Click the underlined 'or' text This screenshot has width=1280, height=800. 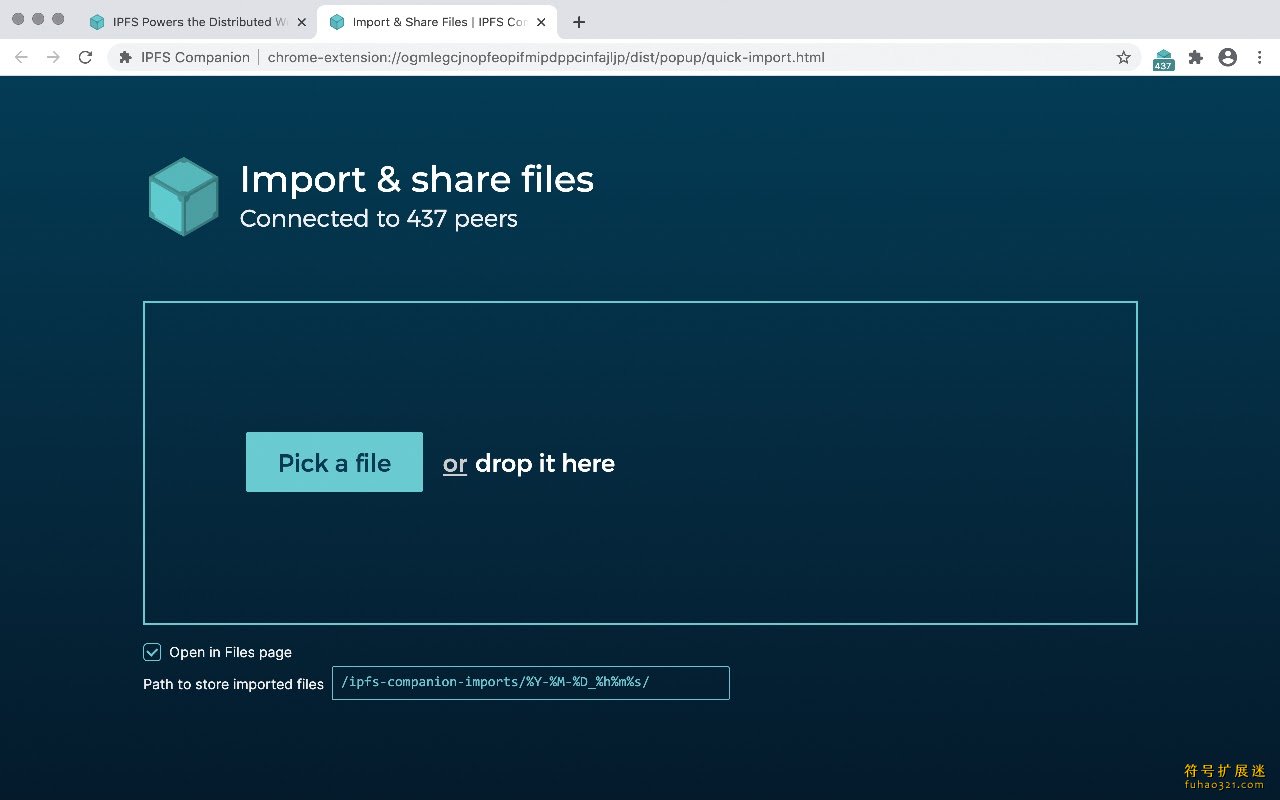point(455,464)
